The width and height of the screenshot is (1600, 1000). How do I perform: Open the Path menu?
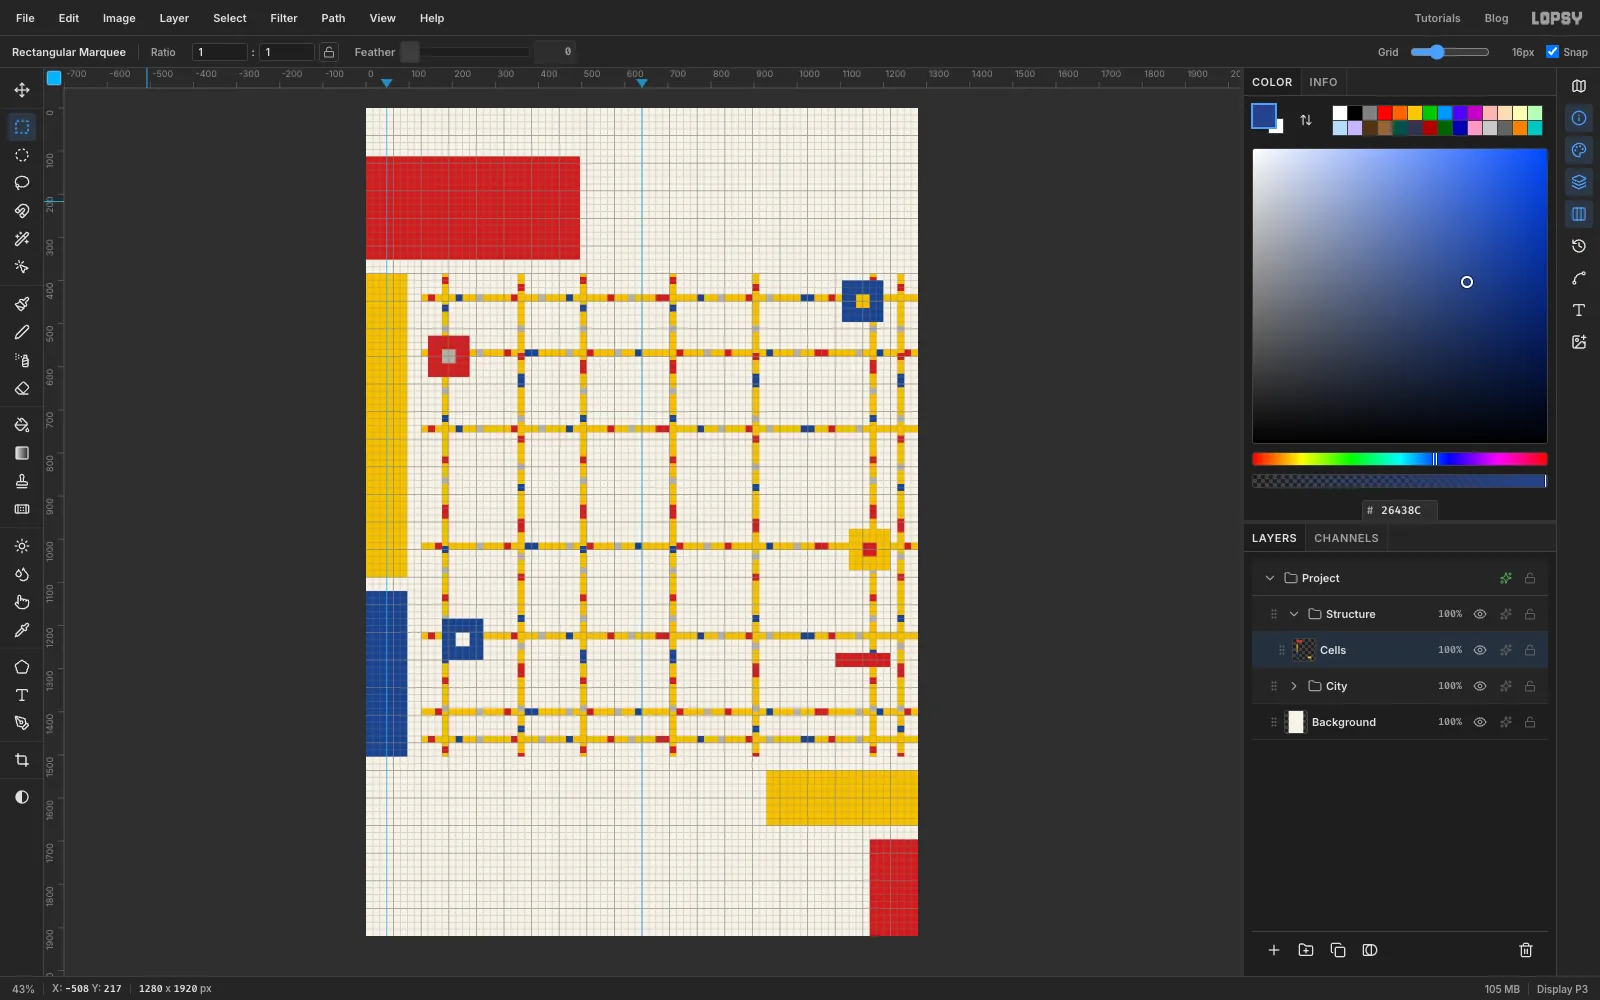click(333, 18)
